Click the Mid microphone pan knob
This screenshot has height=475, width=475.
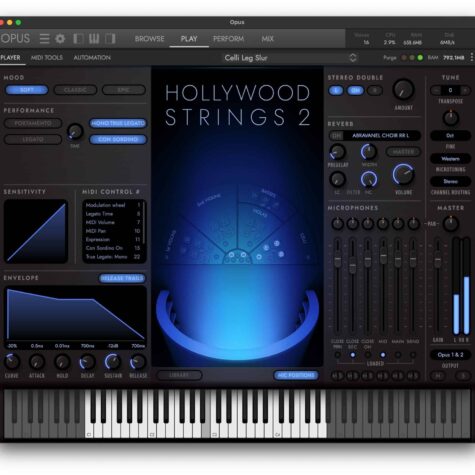383,224
